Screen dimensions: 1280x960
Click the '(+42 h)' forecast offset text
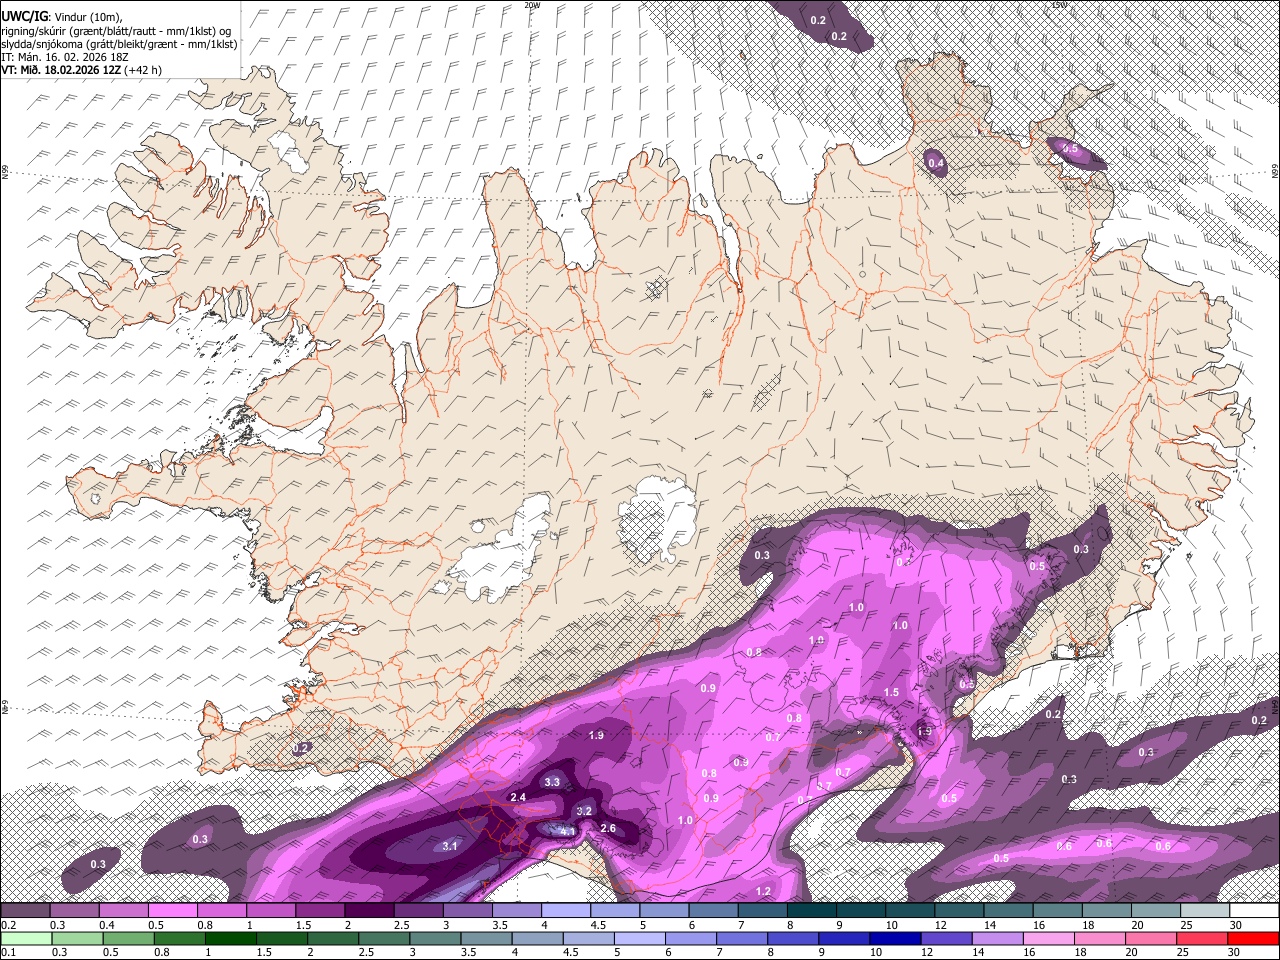[x=143, y=70]
